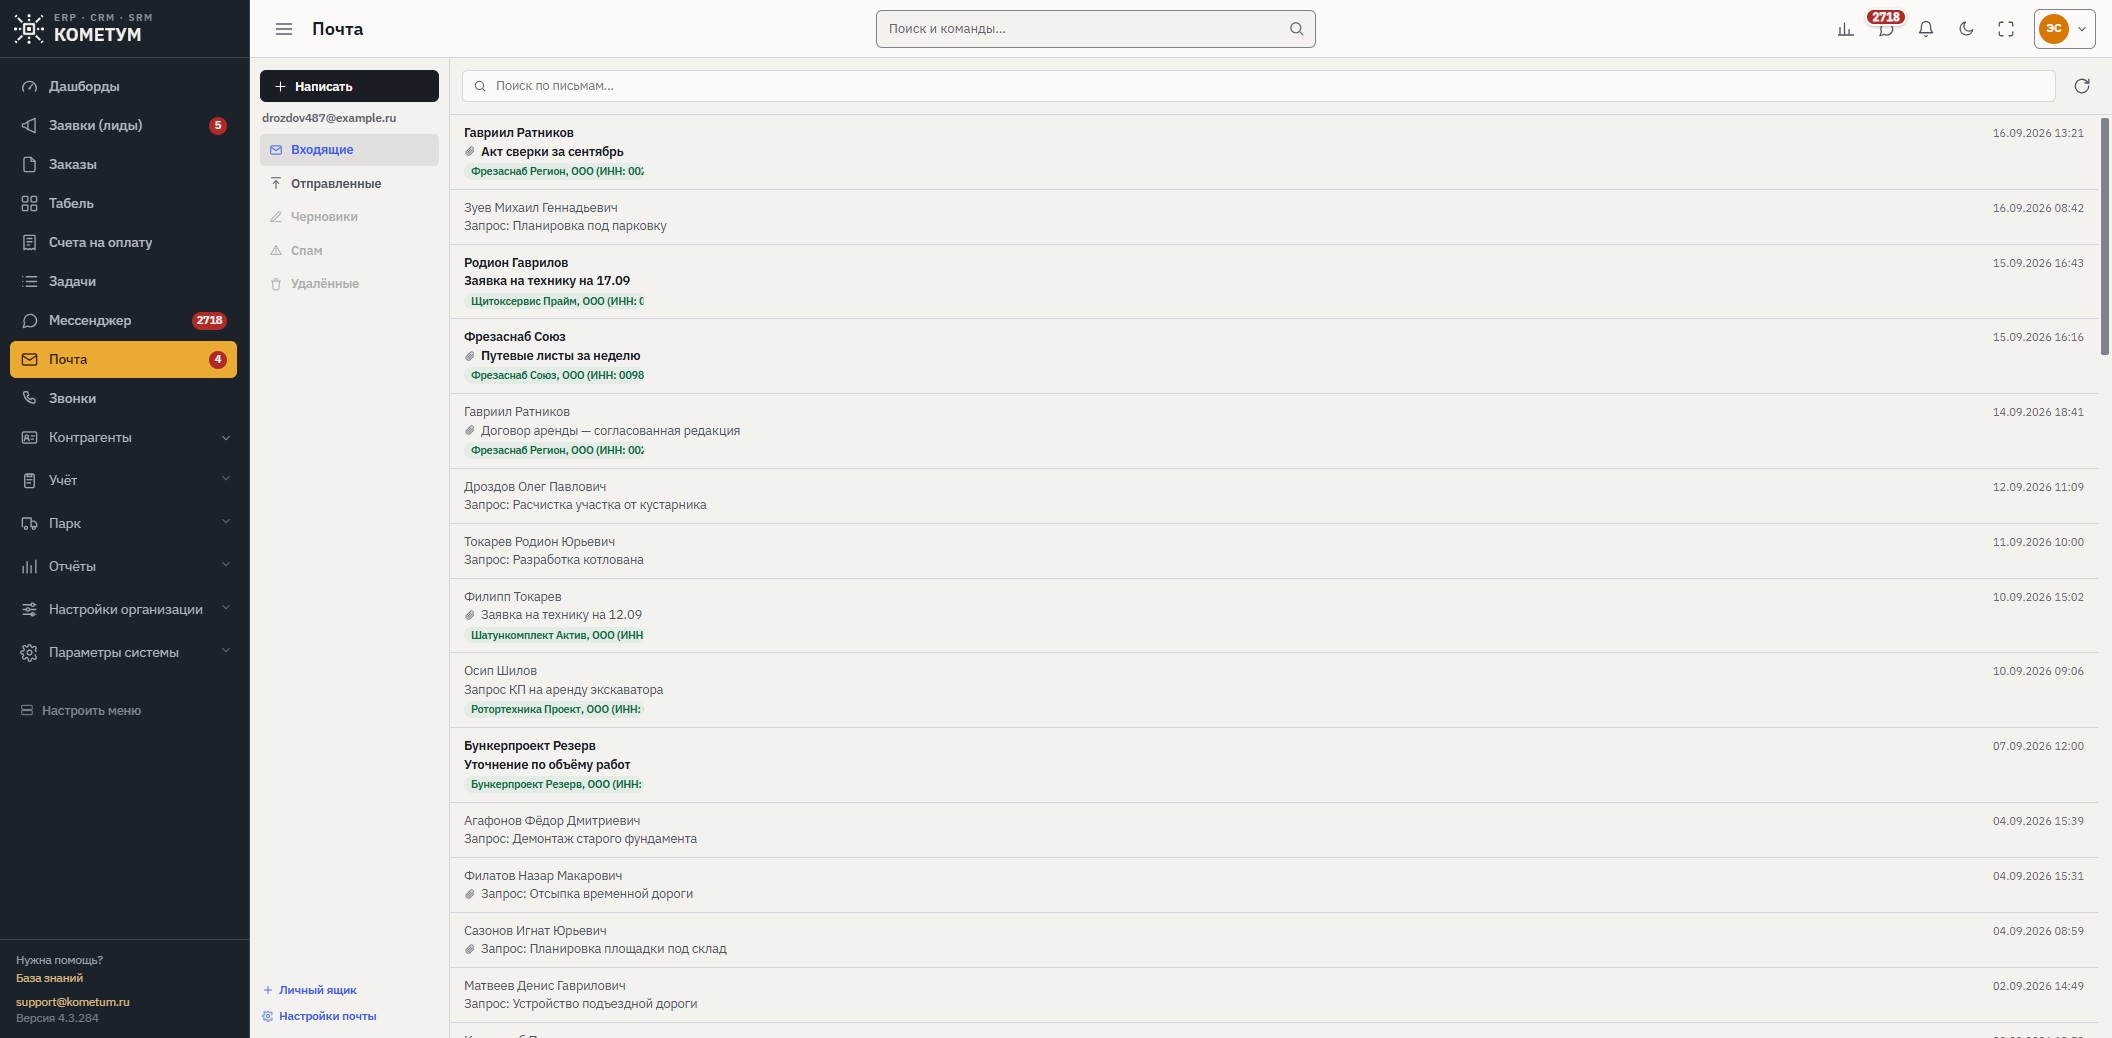Expand Настройки организации section
Image resolution: width=2112 pixels, height=1038 pixels.
124,609
